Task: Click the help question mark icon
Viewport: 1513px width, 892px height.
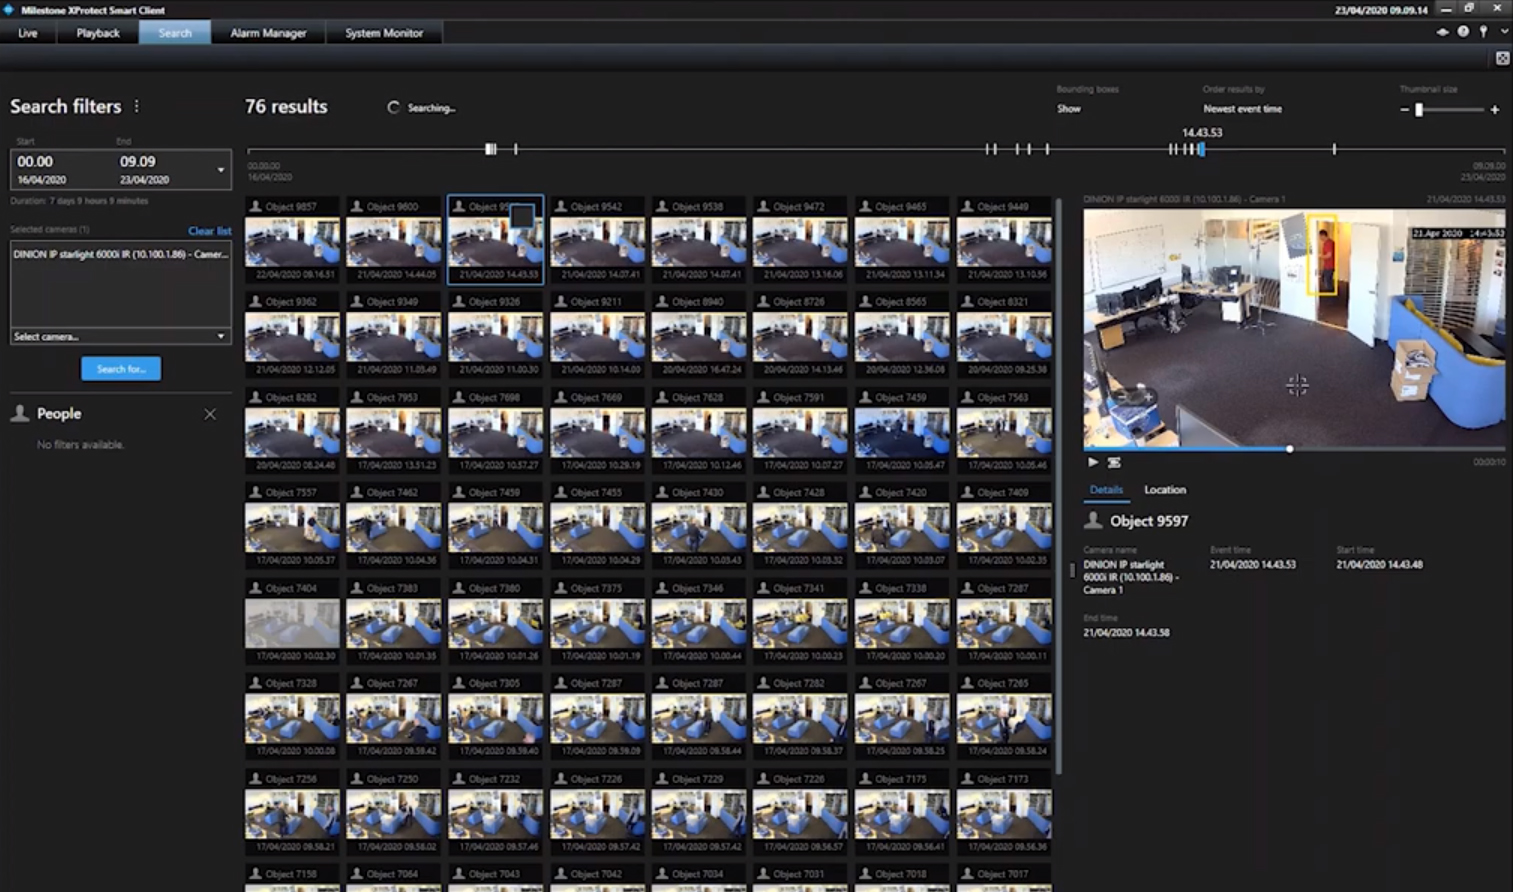Action: click(1463, 32)
